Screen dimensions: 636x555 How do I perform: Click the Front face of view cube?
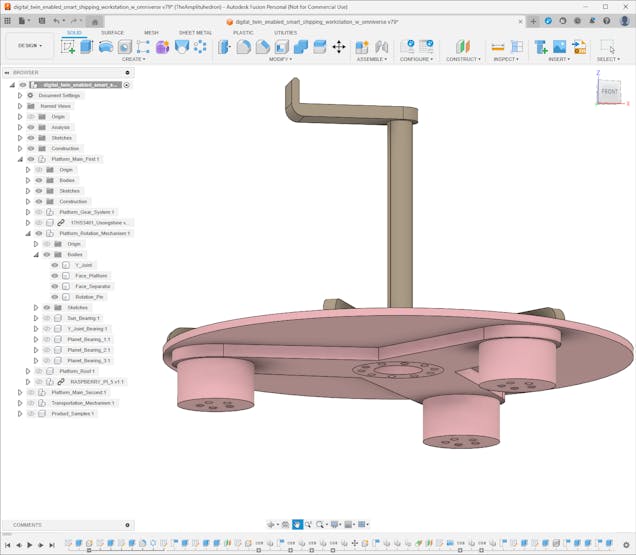point(609,91)
